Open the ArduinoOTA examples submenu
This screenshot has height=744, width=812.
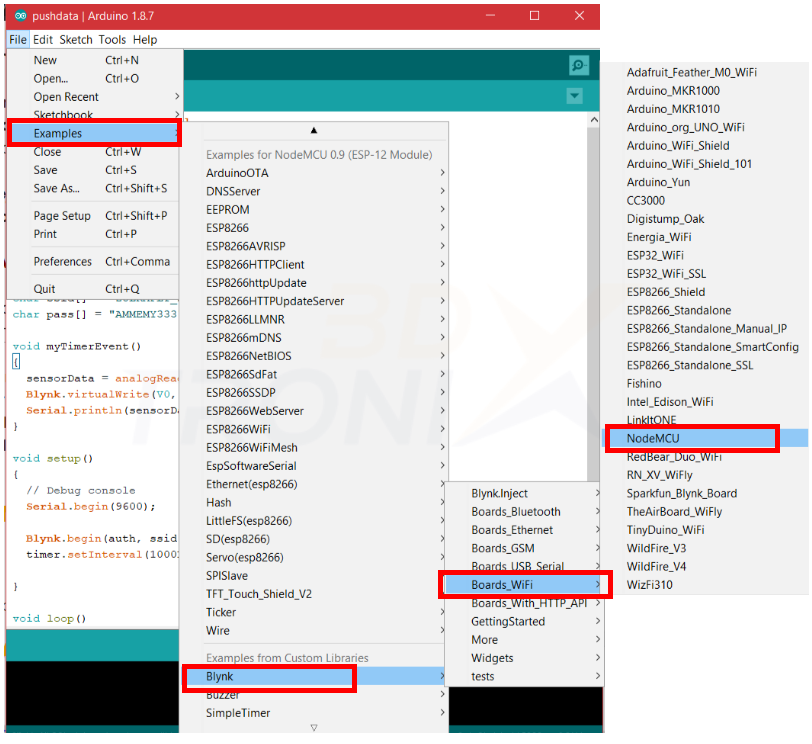(x=237, y=173)
